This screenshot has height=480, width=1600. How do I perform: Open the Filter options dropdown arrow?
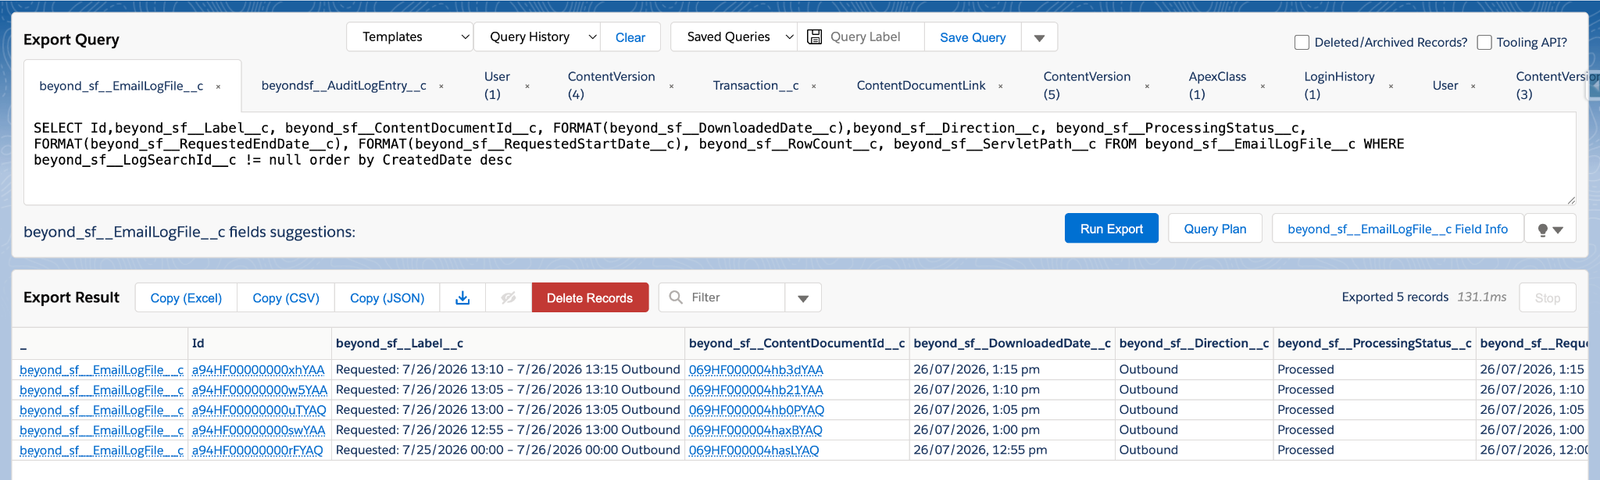(x=803, y=298)
